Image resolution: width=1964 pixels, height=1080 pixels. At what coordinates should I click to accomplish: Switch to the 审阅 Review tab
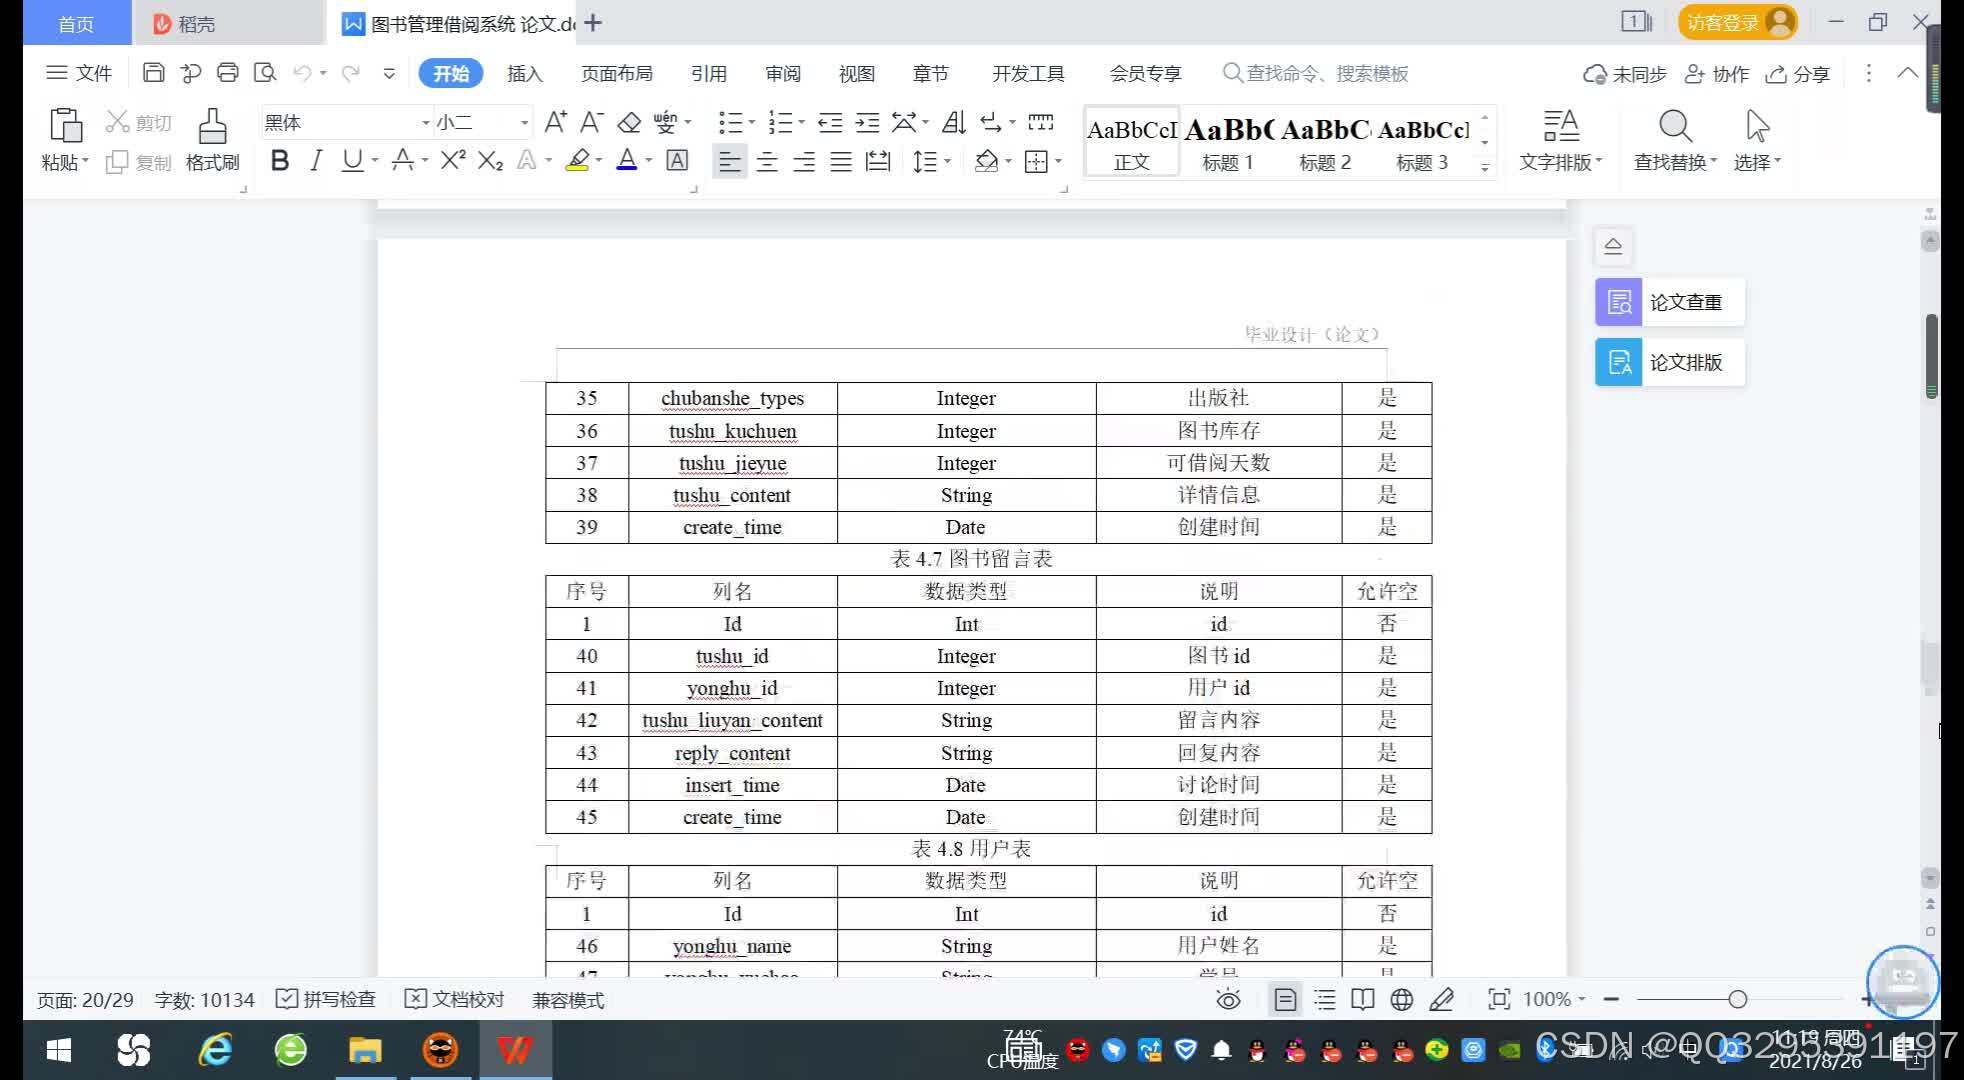[x=782, y=73]
